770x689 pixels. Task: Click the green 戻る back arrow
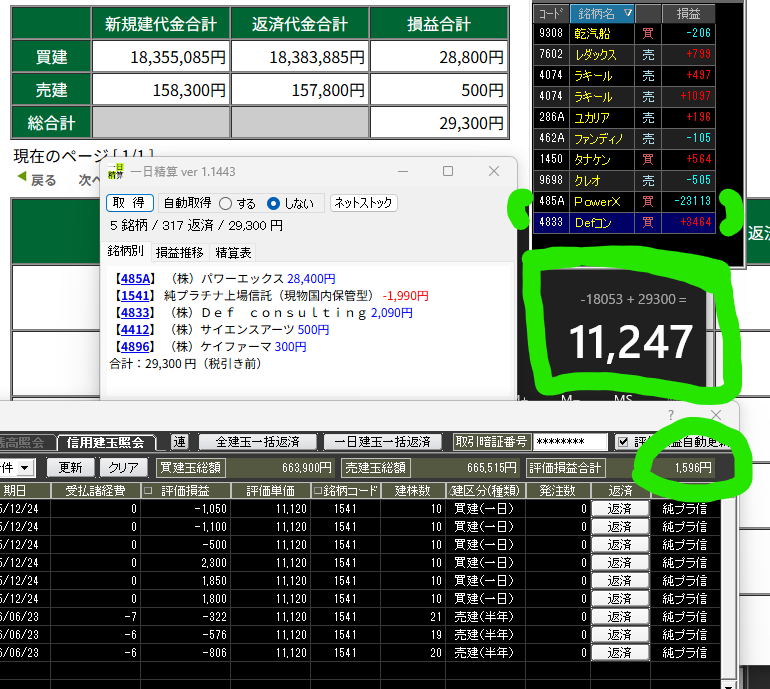(22, 180)
